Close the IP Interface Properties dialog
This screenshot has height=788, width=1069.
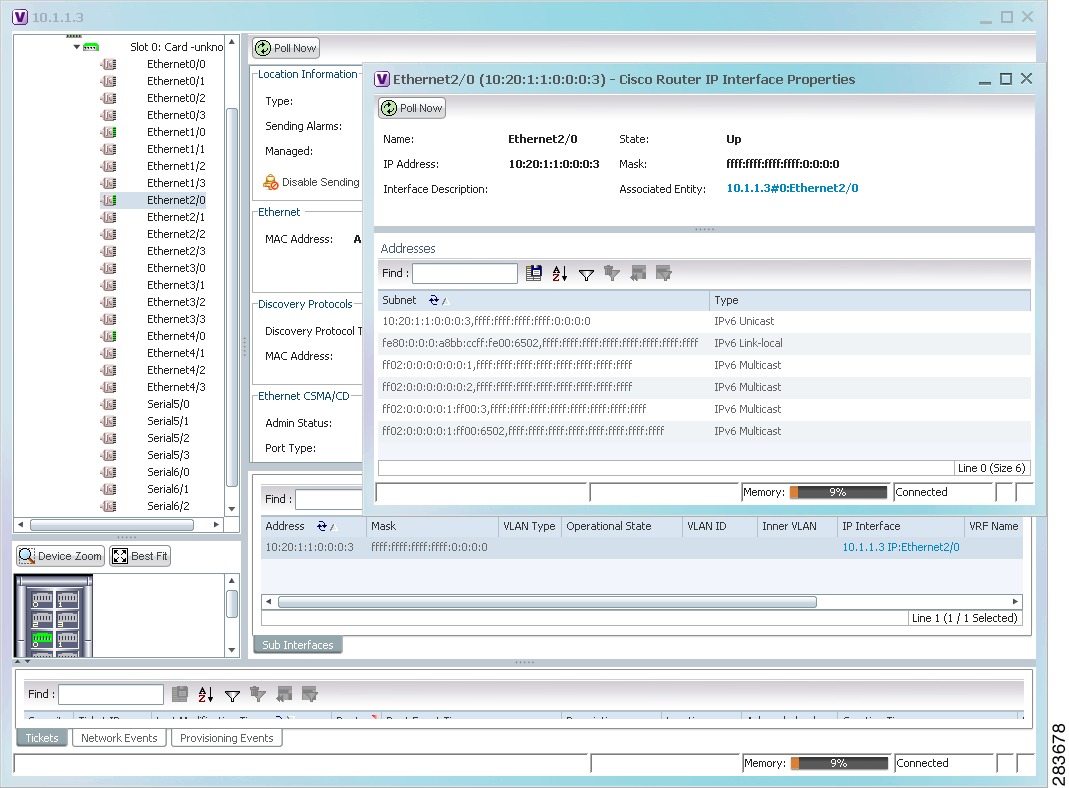(1027, 79)
